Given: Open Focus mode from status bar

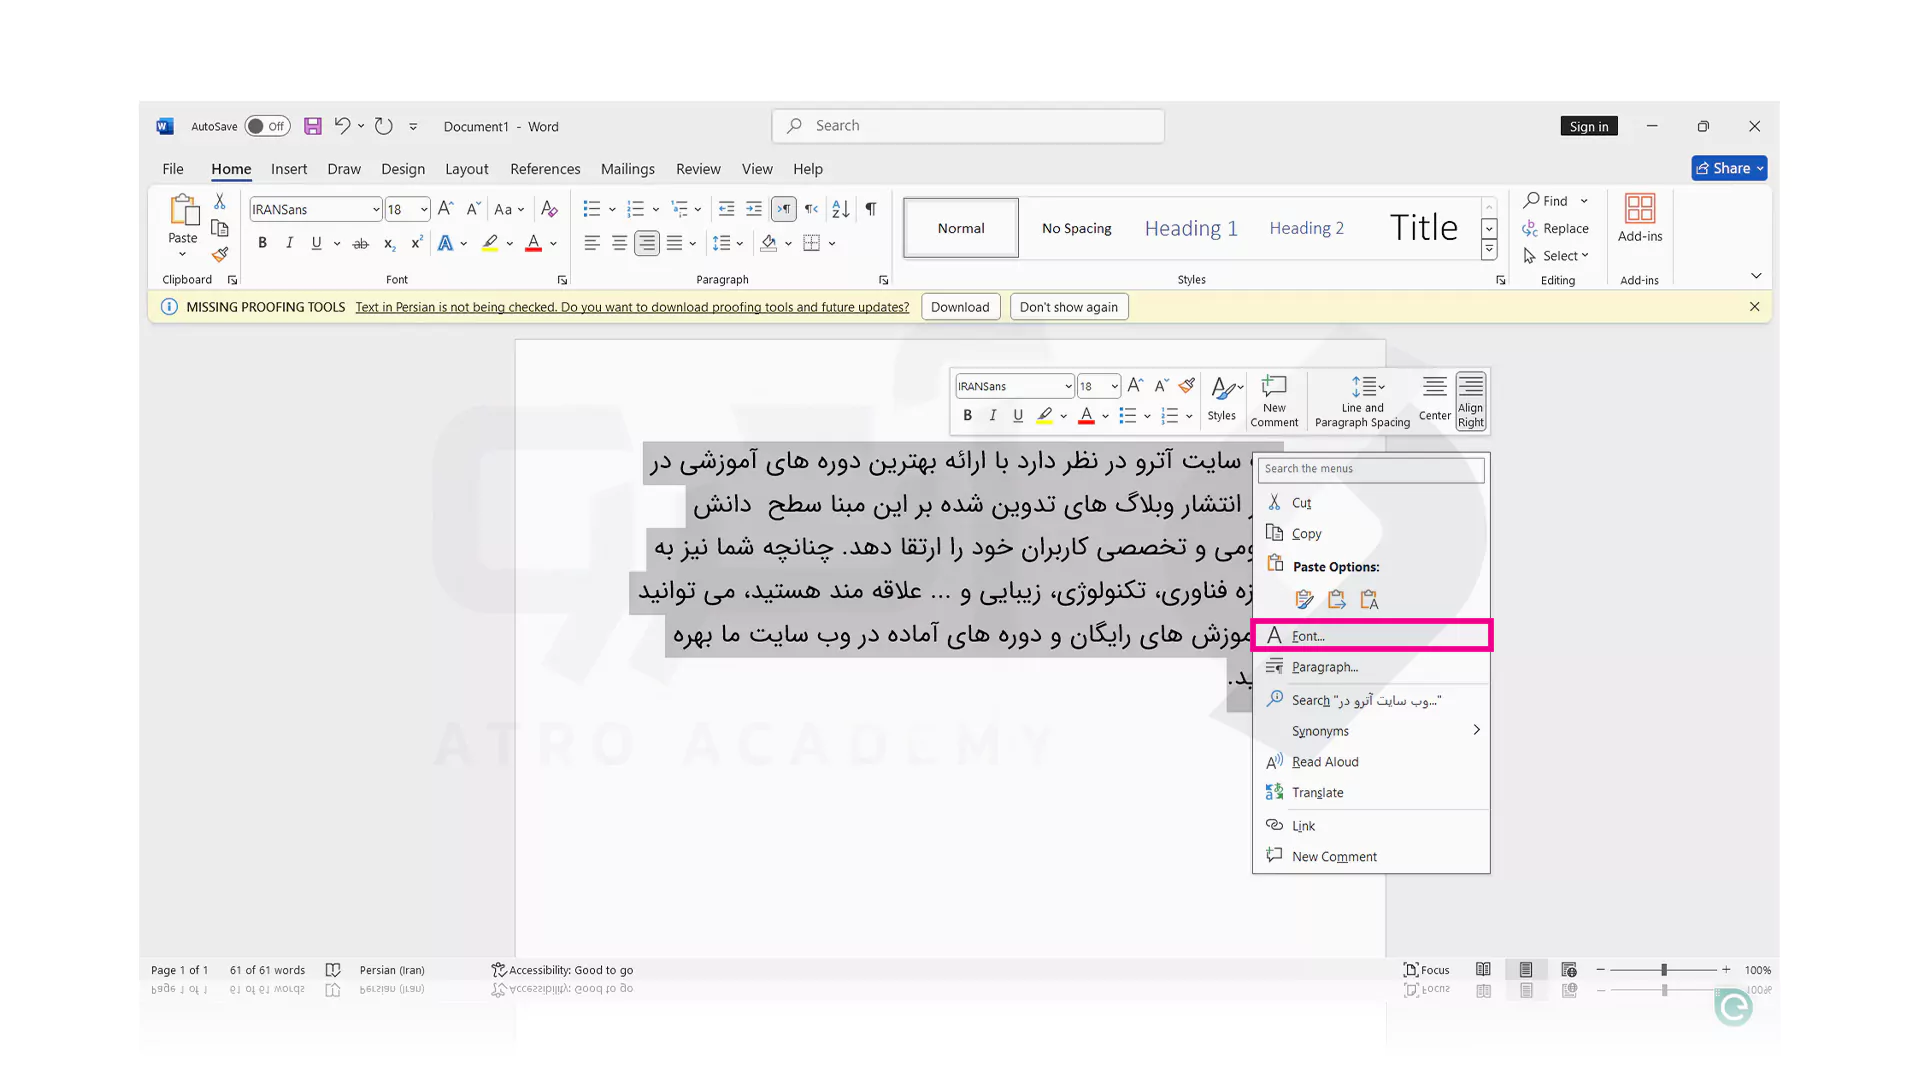Looking at the screenshot, I should point(1427,970).
